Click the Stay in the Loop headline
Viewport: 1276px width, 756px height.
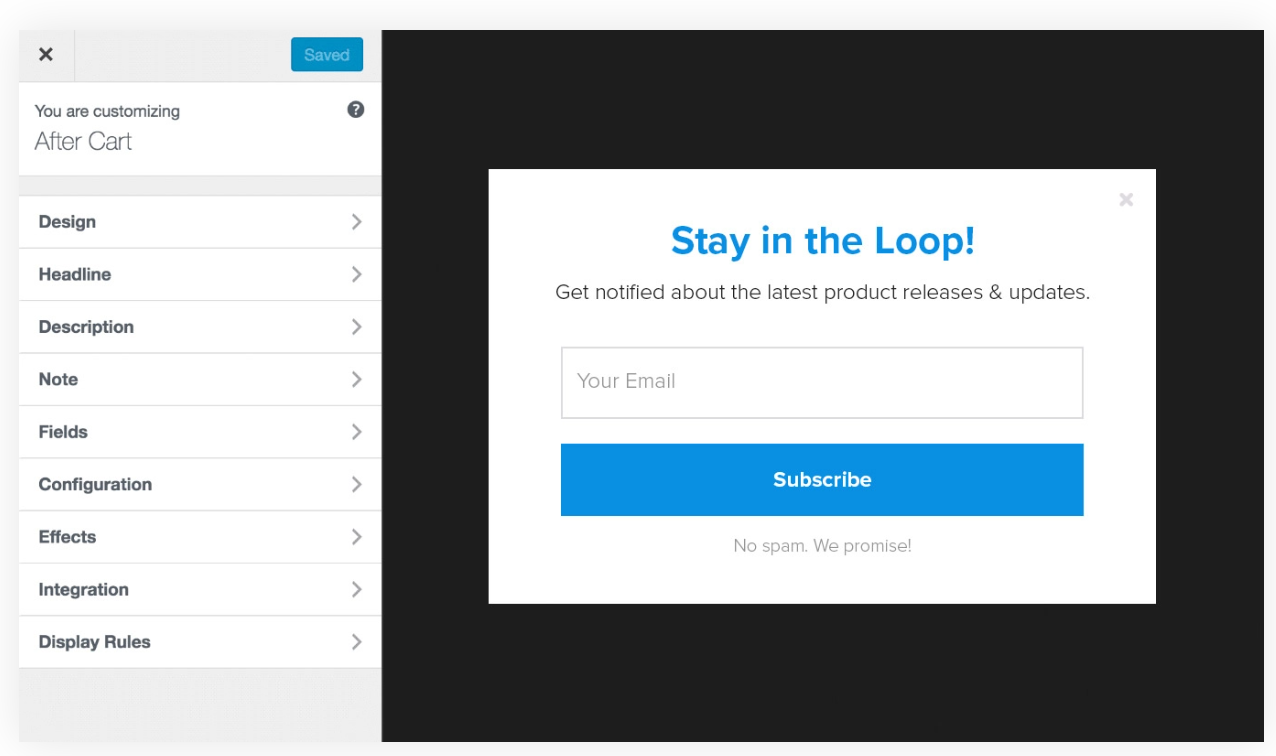(822, 241)
